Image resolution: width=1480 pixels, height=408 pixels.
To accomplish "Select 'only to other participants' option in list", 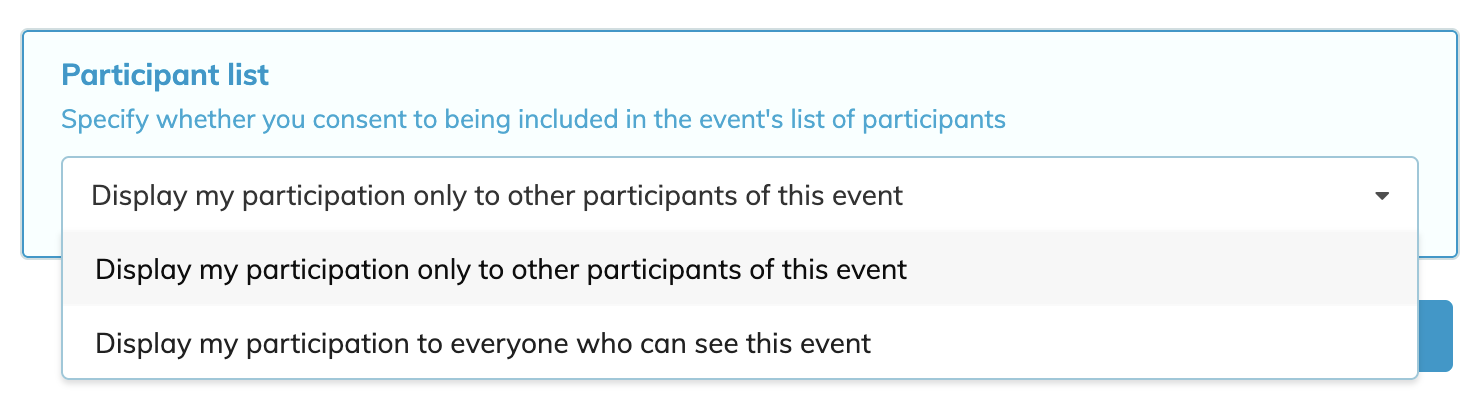I will tap(501, 270).
